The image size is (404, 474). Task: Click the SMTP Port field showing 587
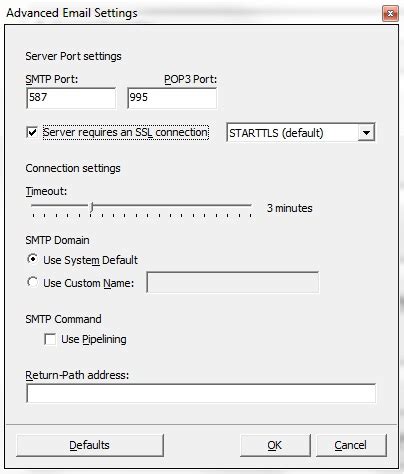pyautogui.click(x=71, y=98)
